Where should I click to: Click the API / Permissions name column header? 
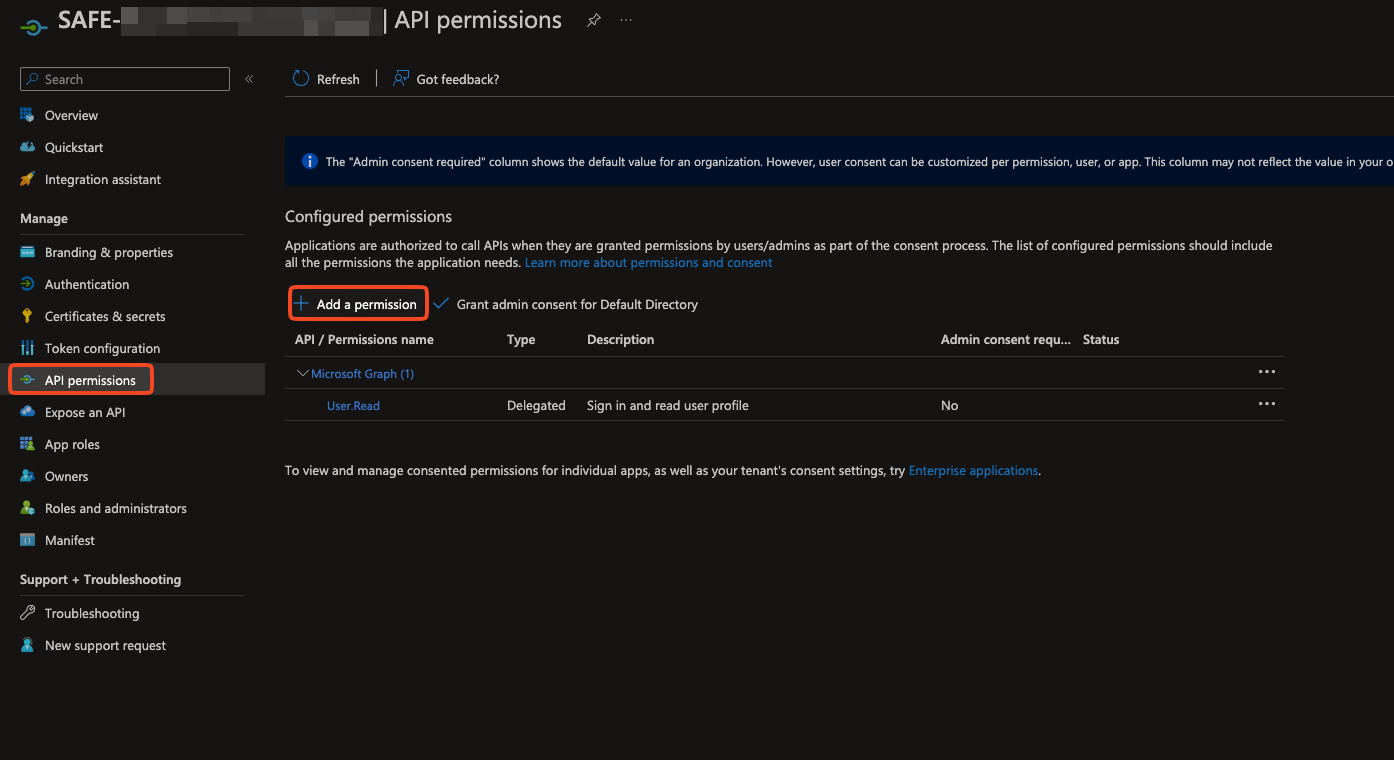[x=364, y=339]
